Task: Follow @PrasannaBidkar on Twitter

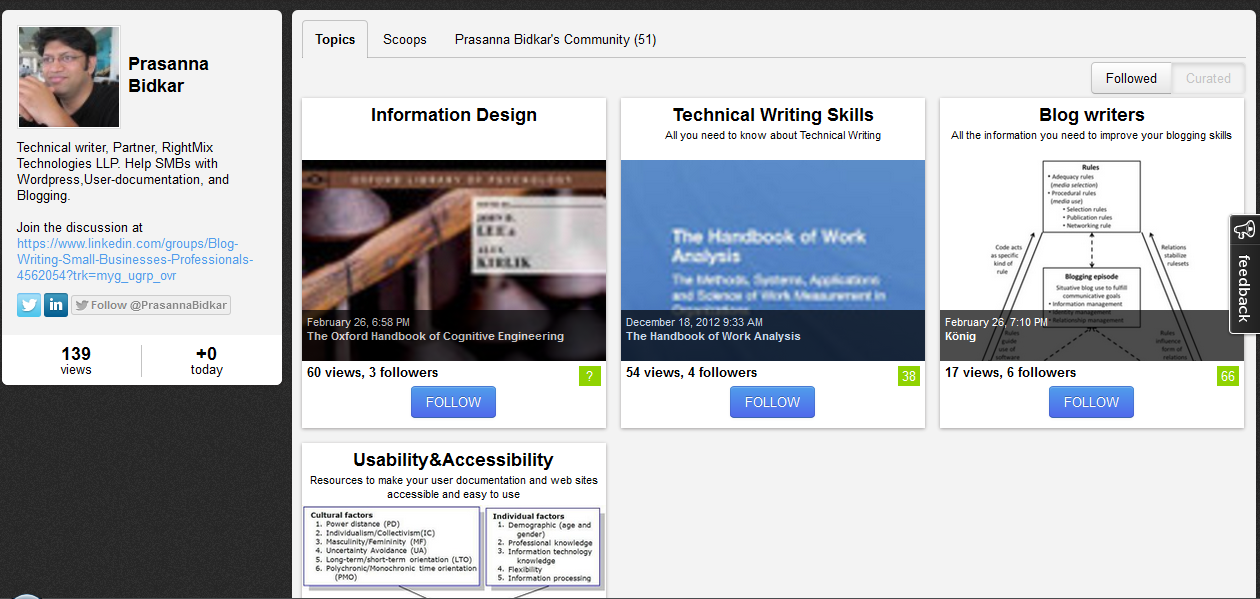Action: [151, 305]
